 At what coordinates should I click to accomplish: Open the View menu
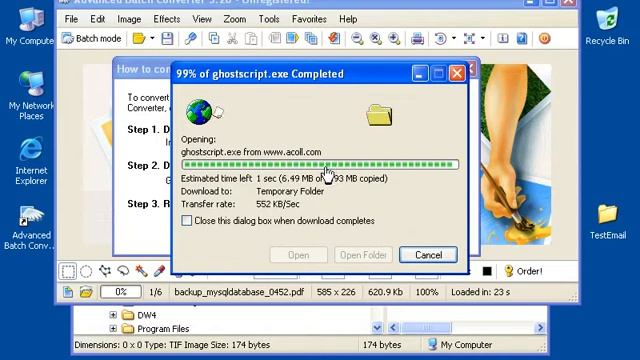(x=202, y=19)
